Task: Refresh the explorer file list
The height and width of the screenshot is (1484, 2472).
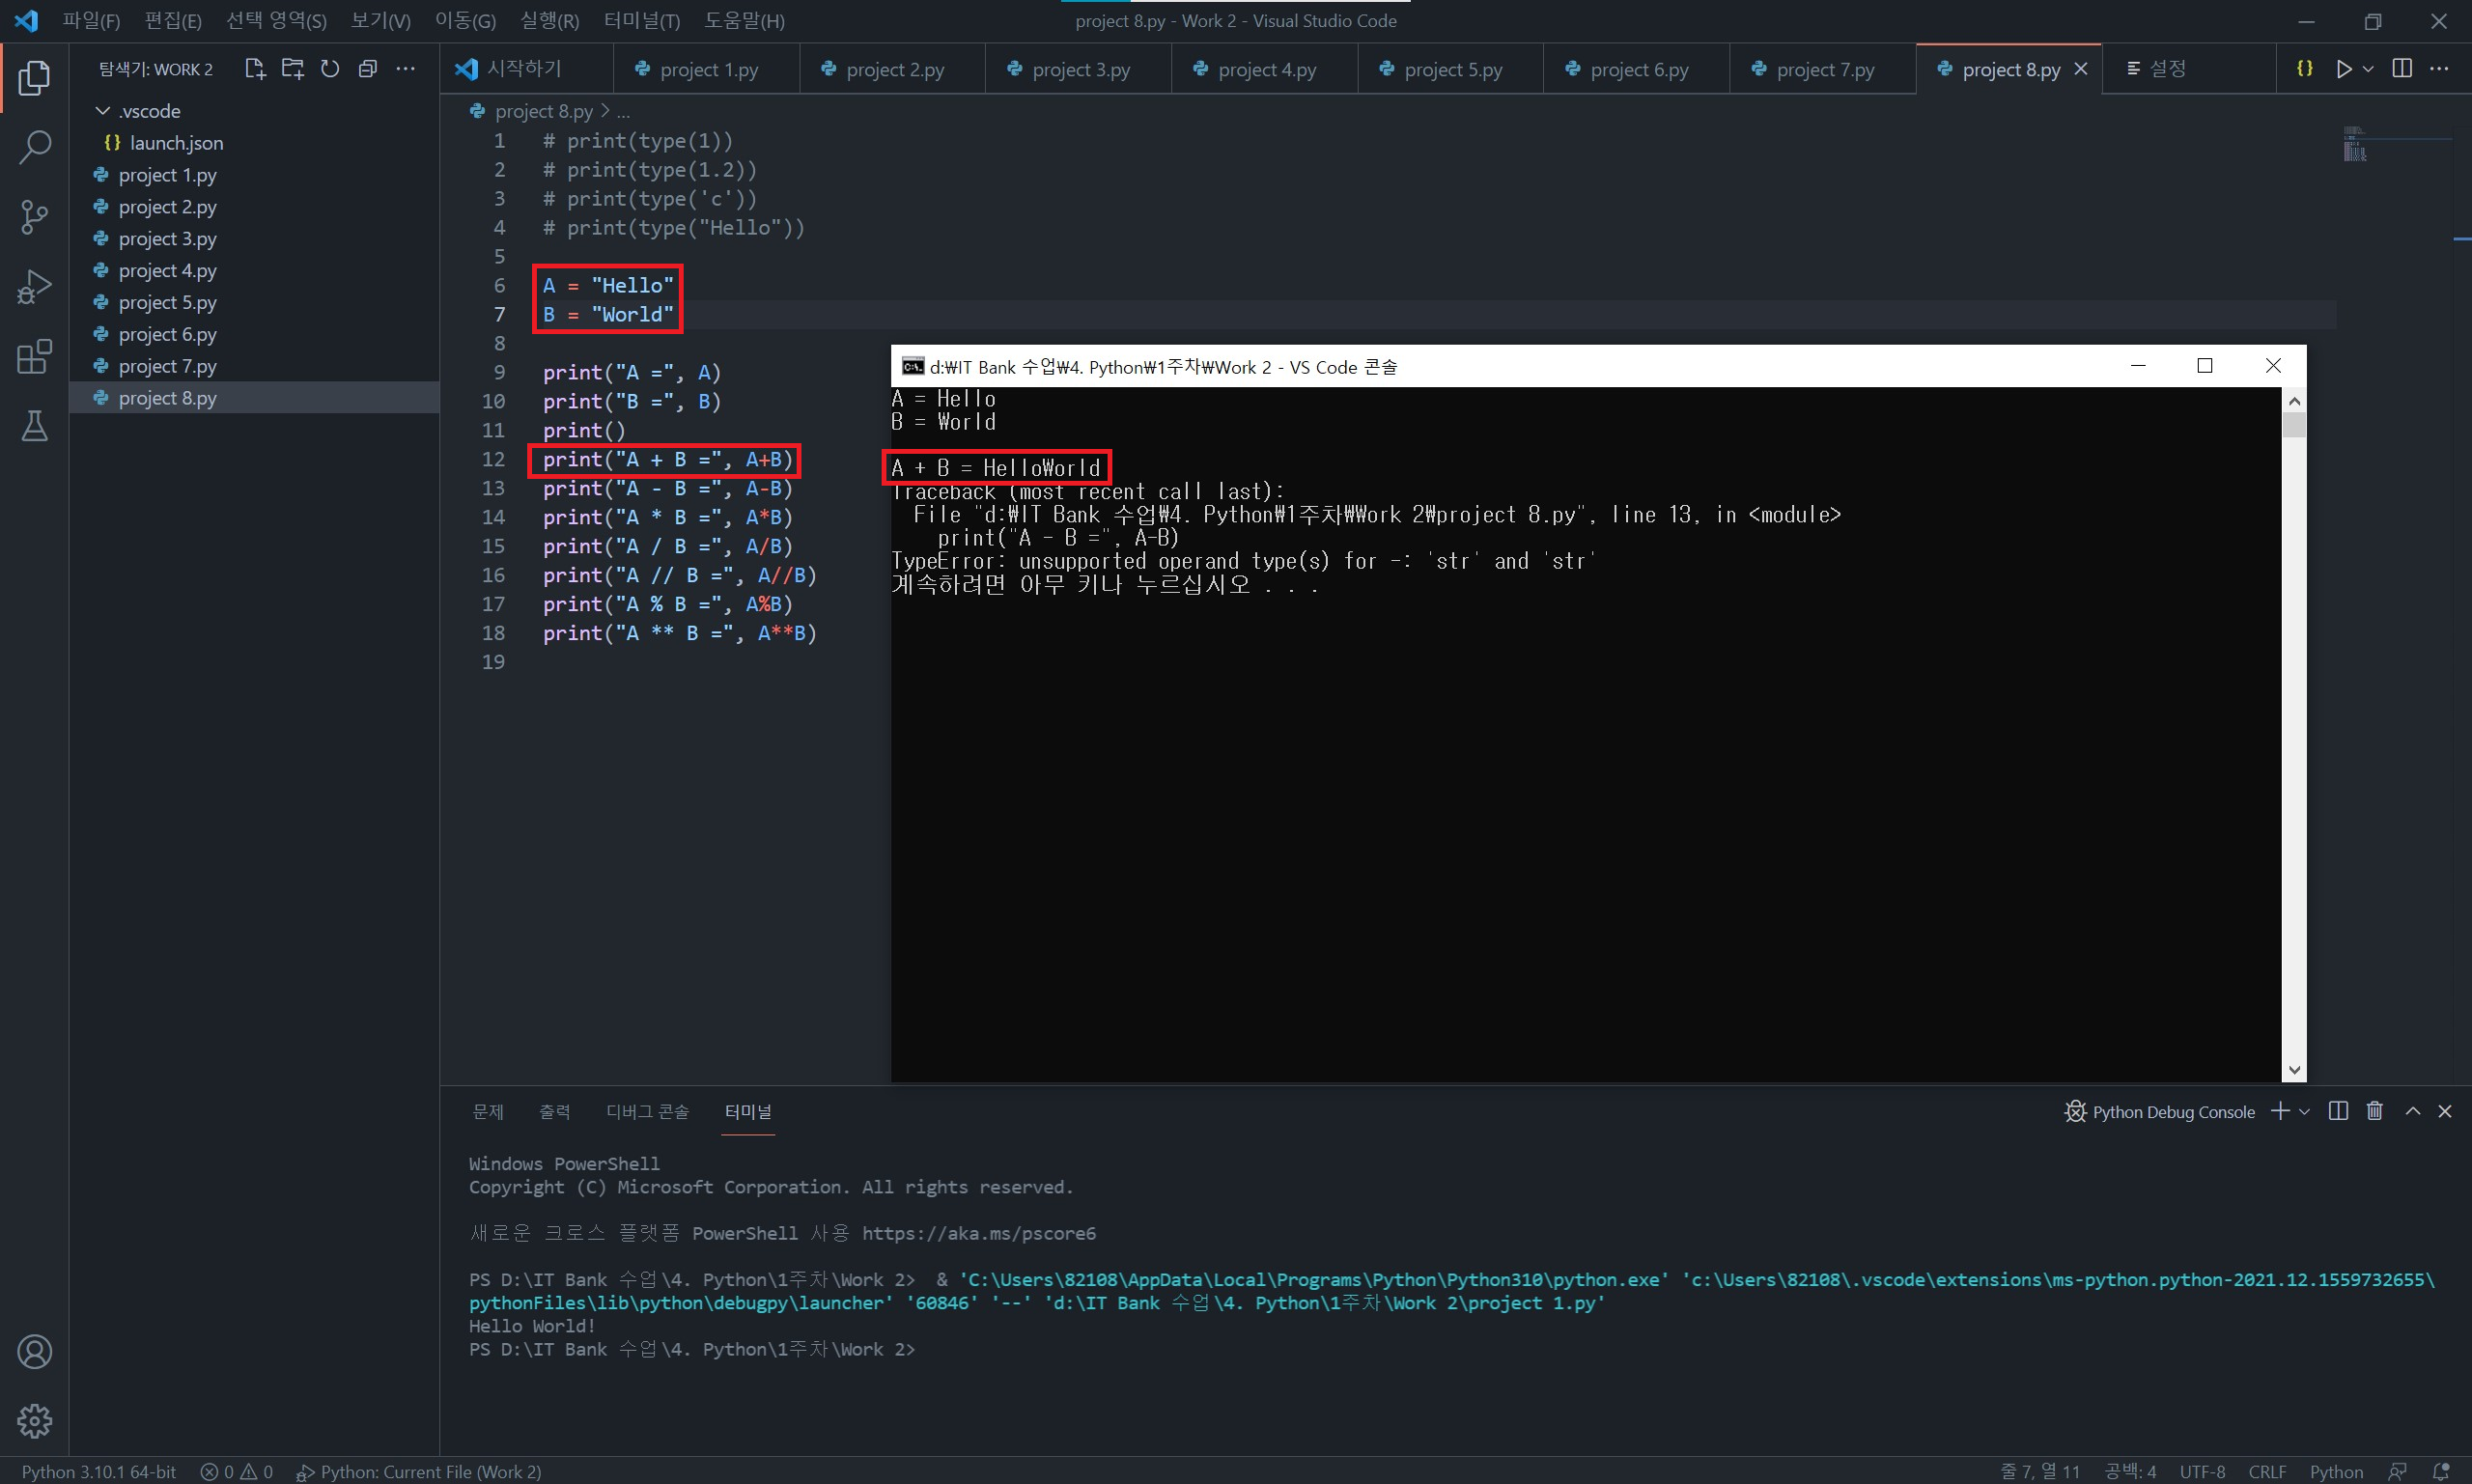Action: click(330, 68)
